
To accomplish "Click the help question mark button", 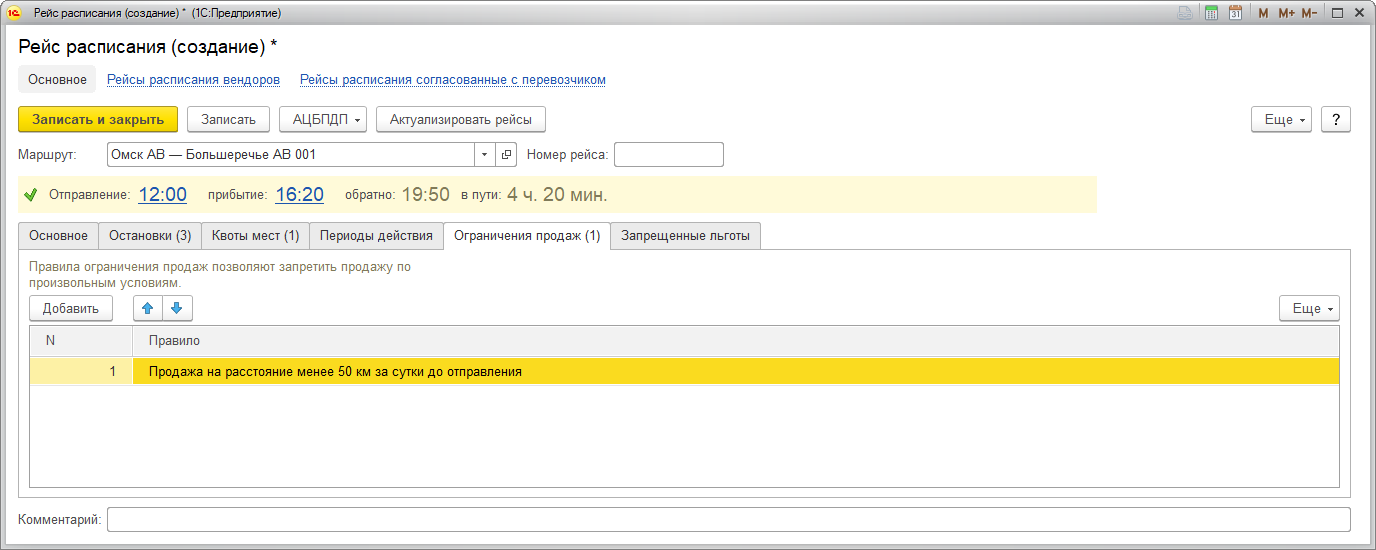I will coord(1336,119).
